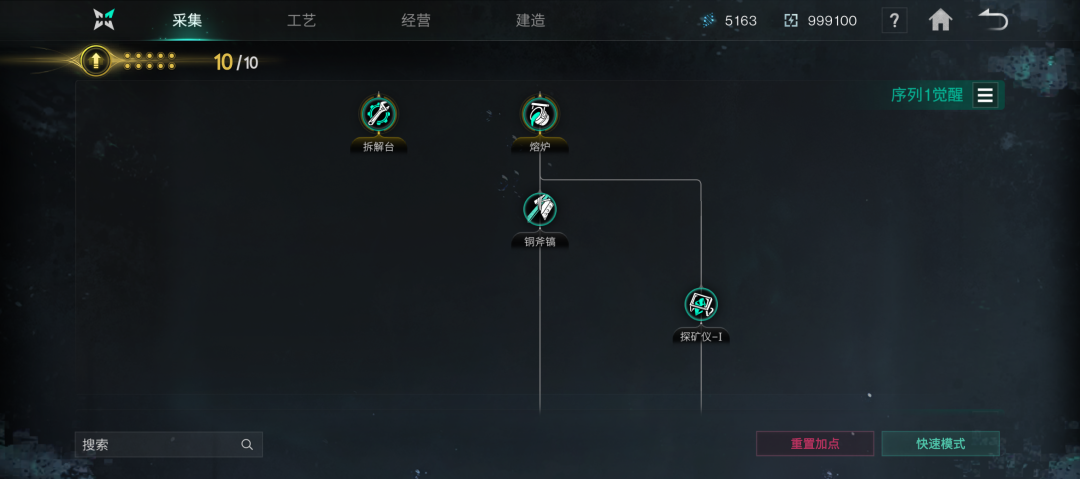Screen dimensions: 1080x479
Task: Switch to the 建造 tab
Action: [530, 20]
